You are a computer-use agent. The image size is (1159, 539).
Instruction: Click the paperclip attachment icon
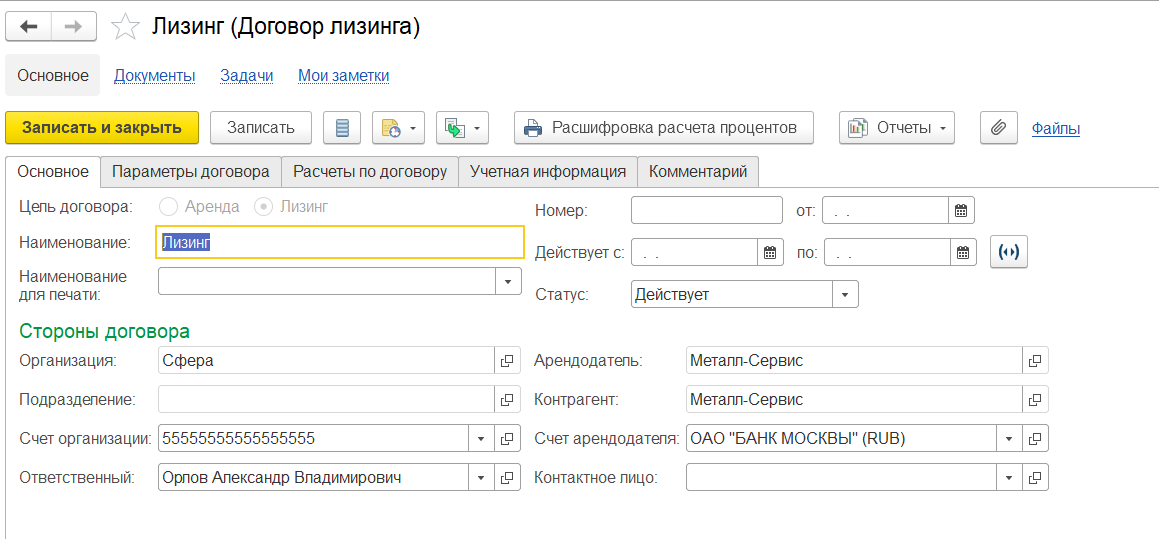tap(998, 128)
